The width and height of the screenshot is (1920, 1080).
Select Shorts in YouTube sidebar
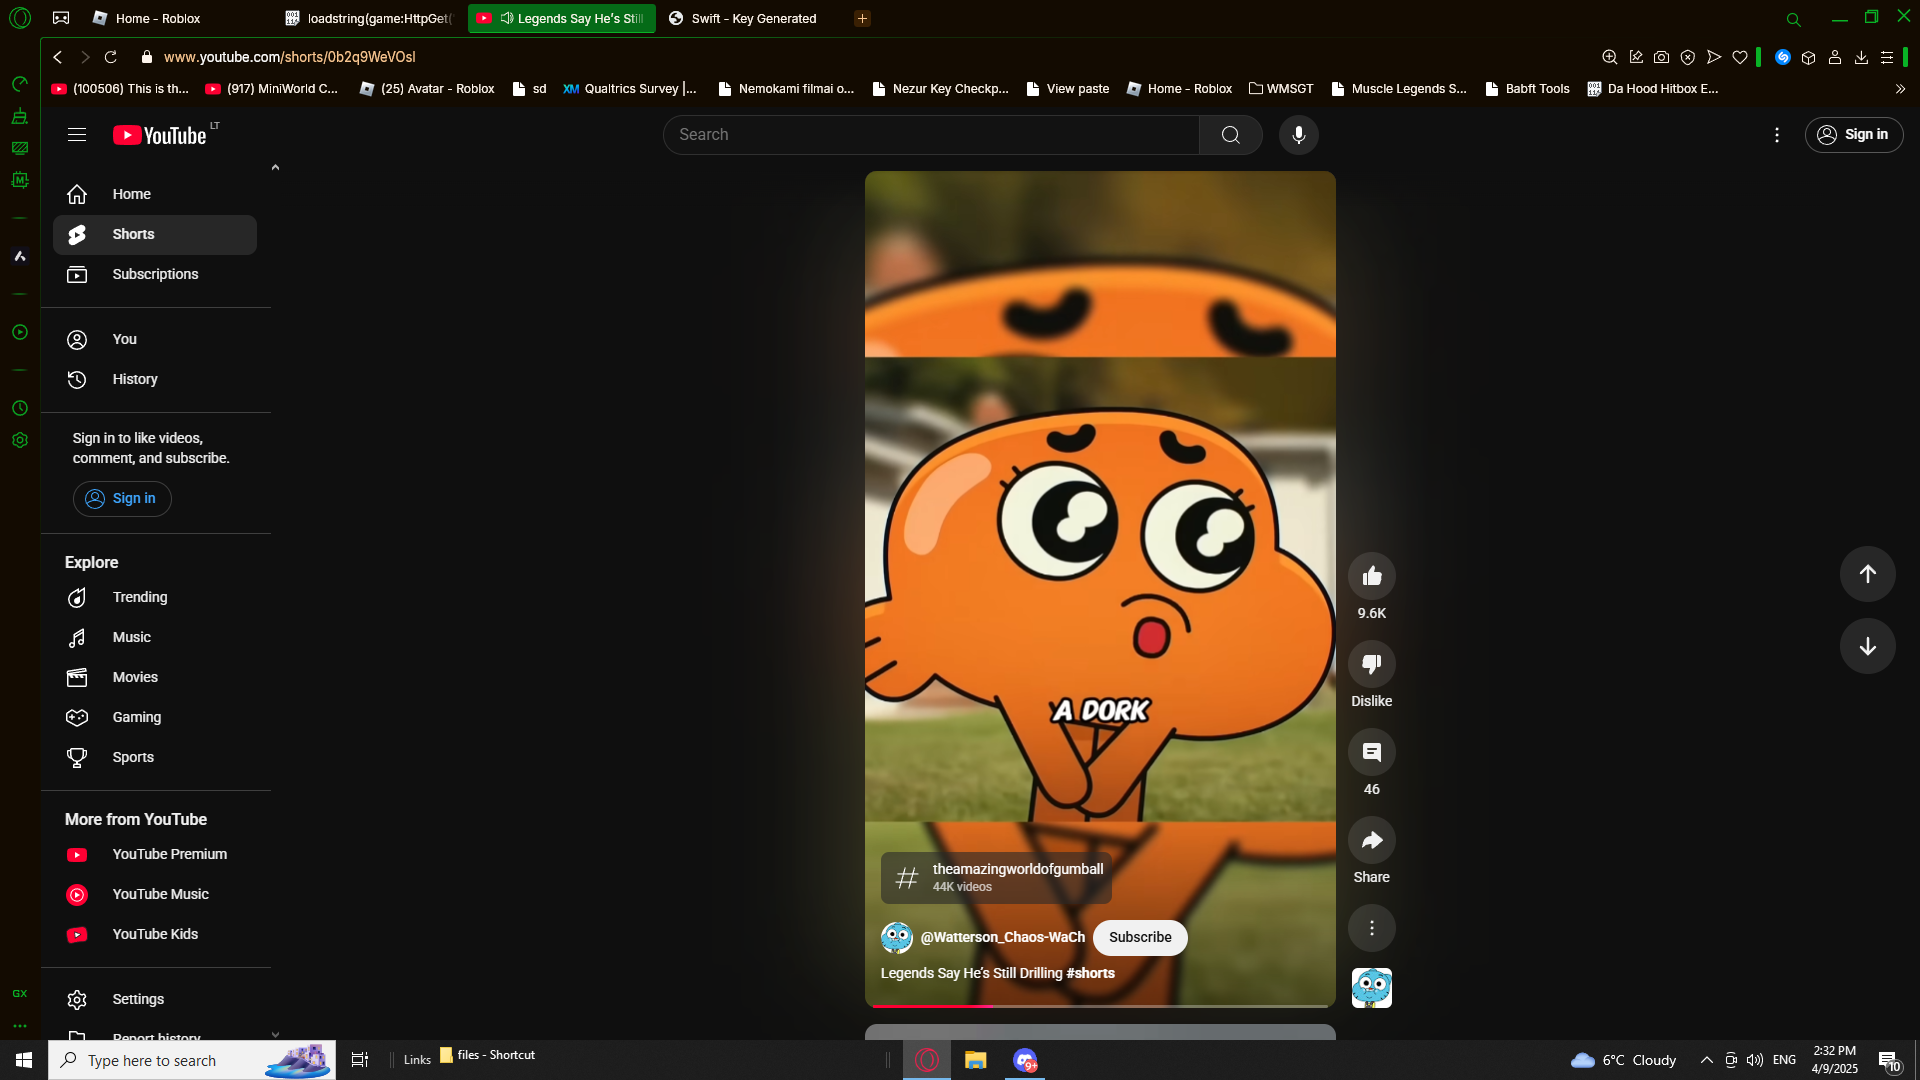click(x=155, y=234)
